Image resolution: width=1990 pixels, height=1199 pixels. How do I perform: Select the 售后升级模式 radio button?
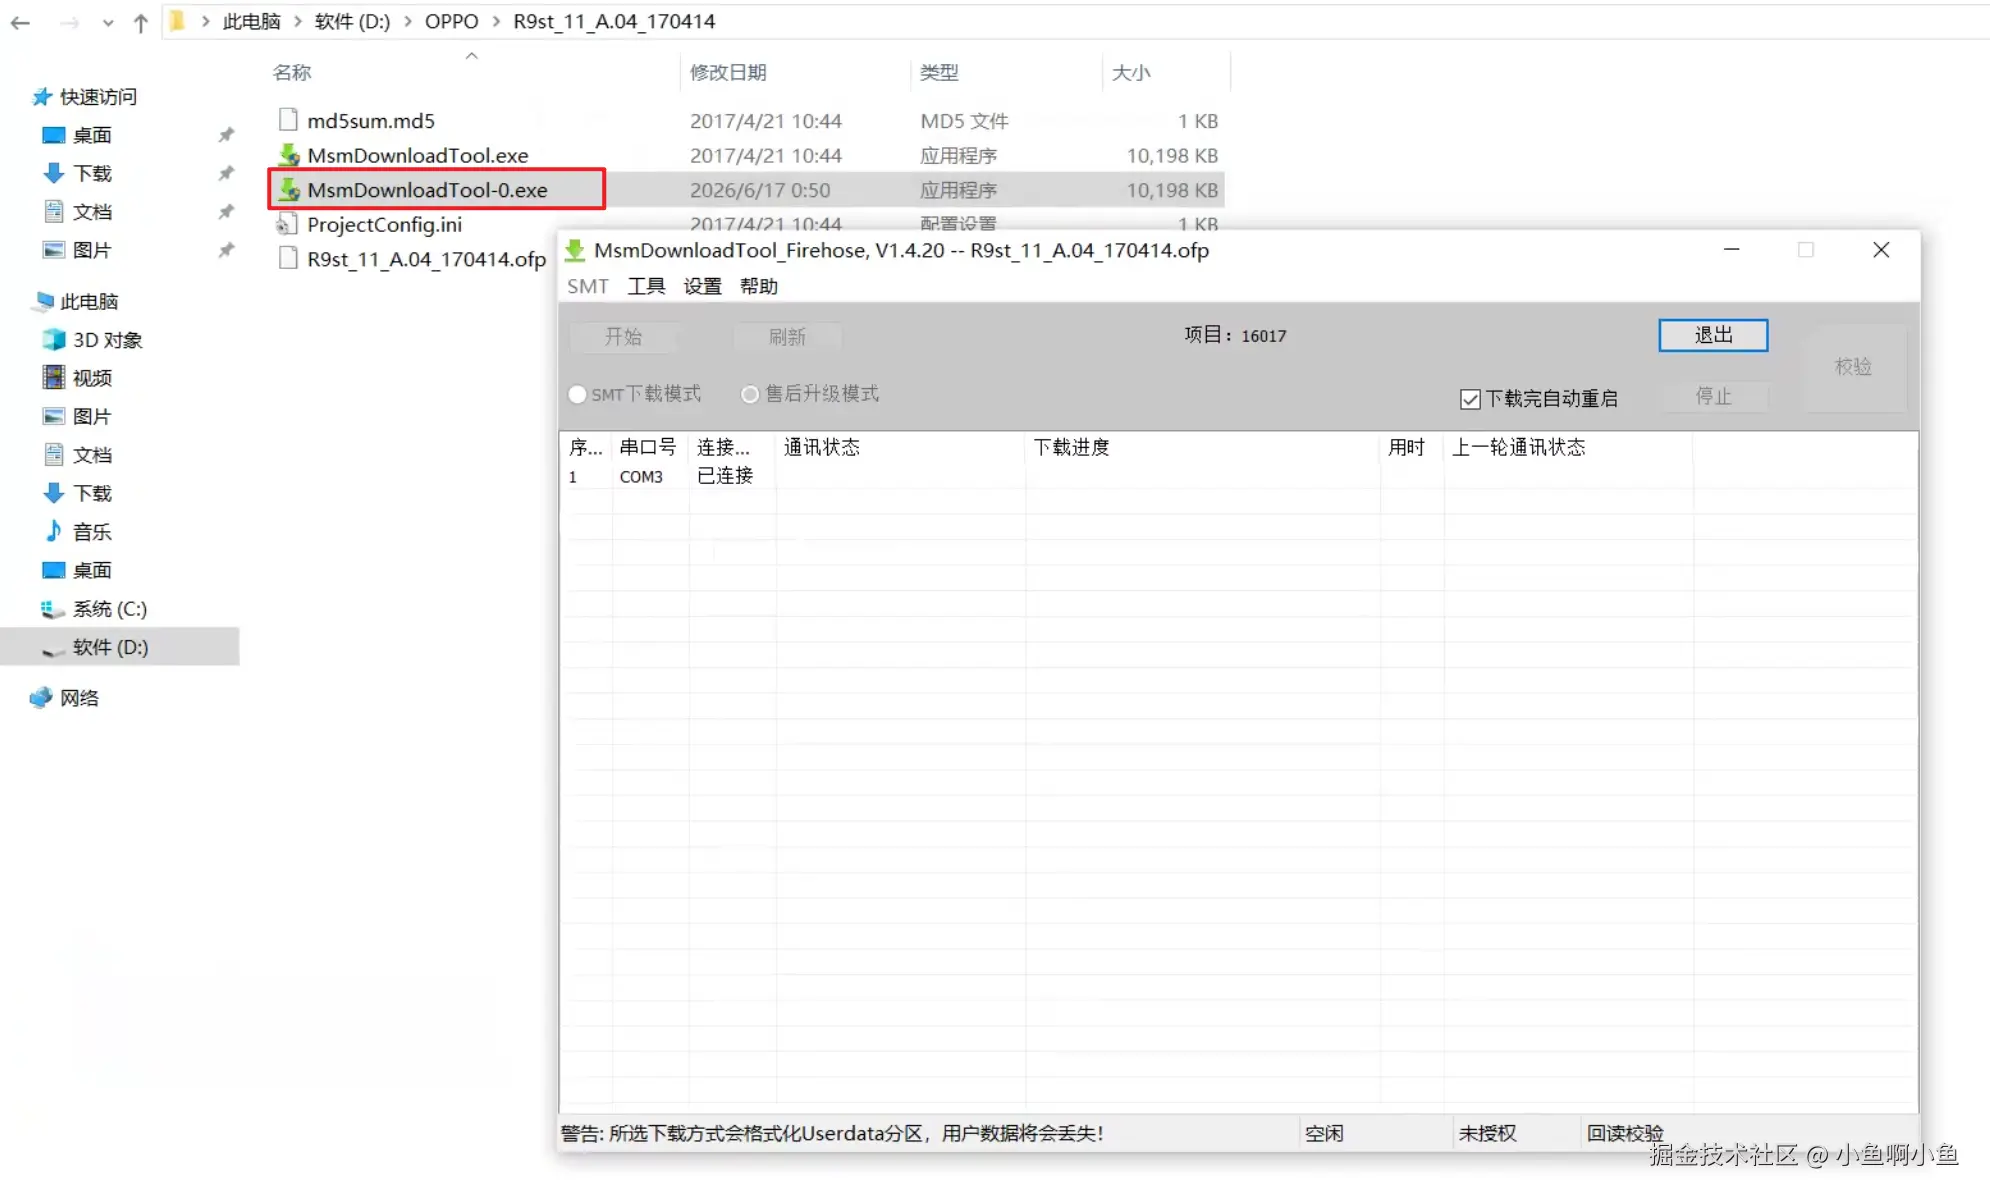750,394
